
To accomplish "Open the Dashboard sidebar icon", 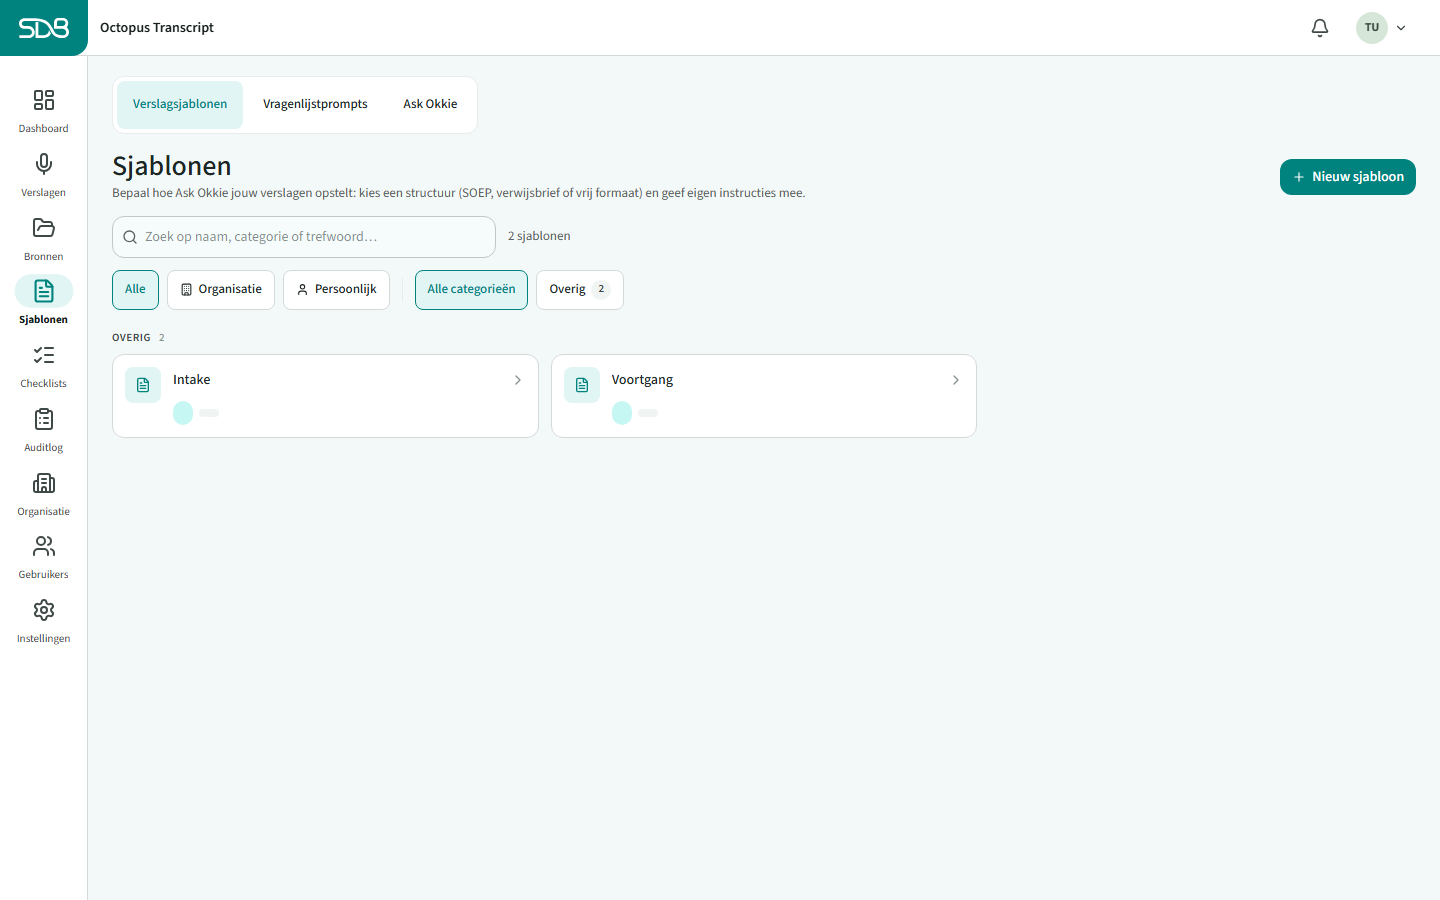I will click(44, 100).
